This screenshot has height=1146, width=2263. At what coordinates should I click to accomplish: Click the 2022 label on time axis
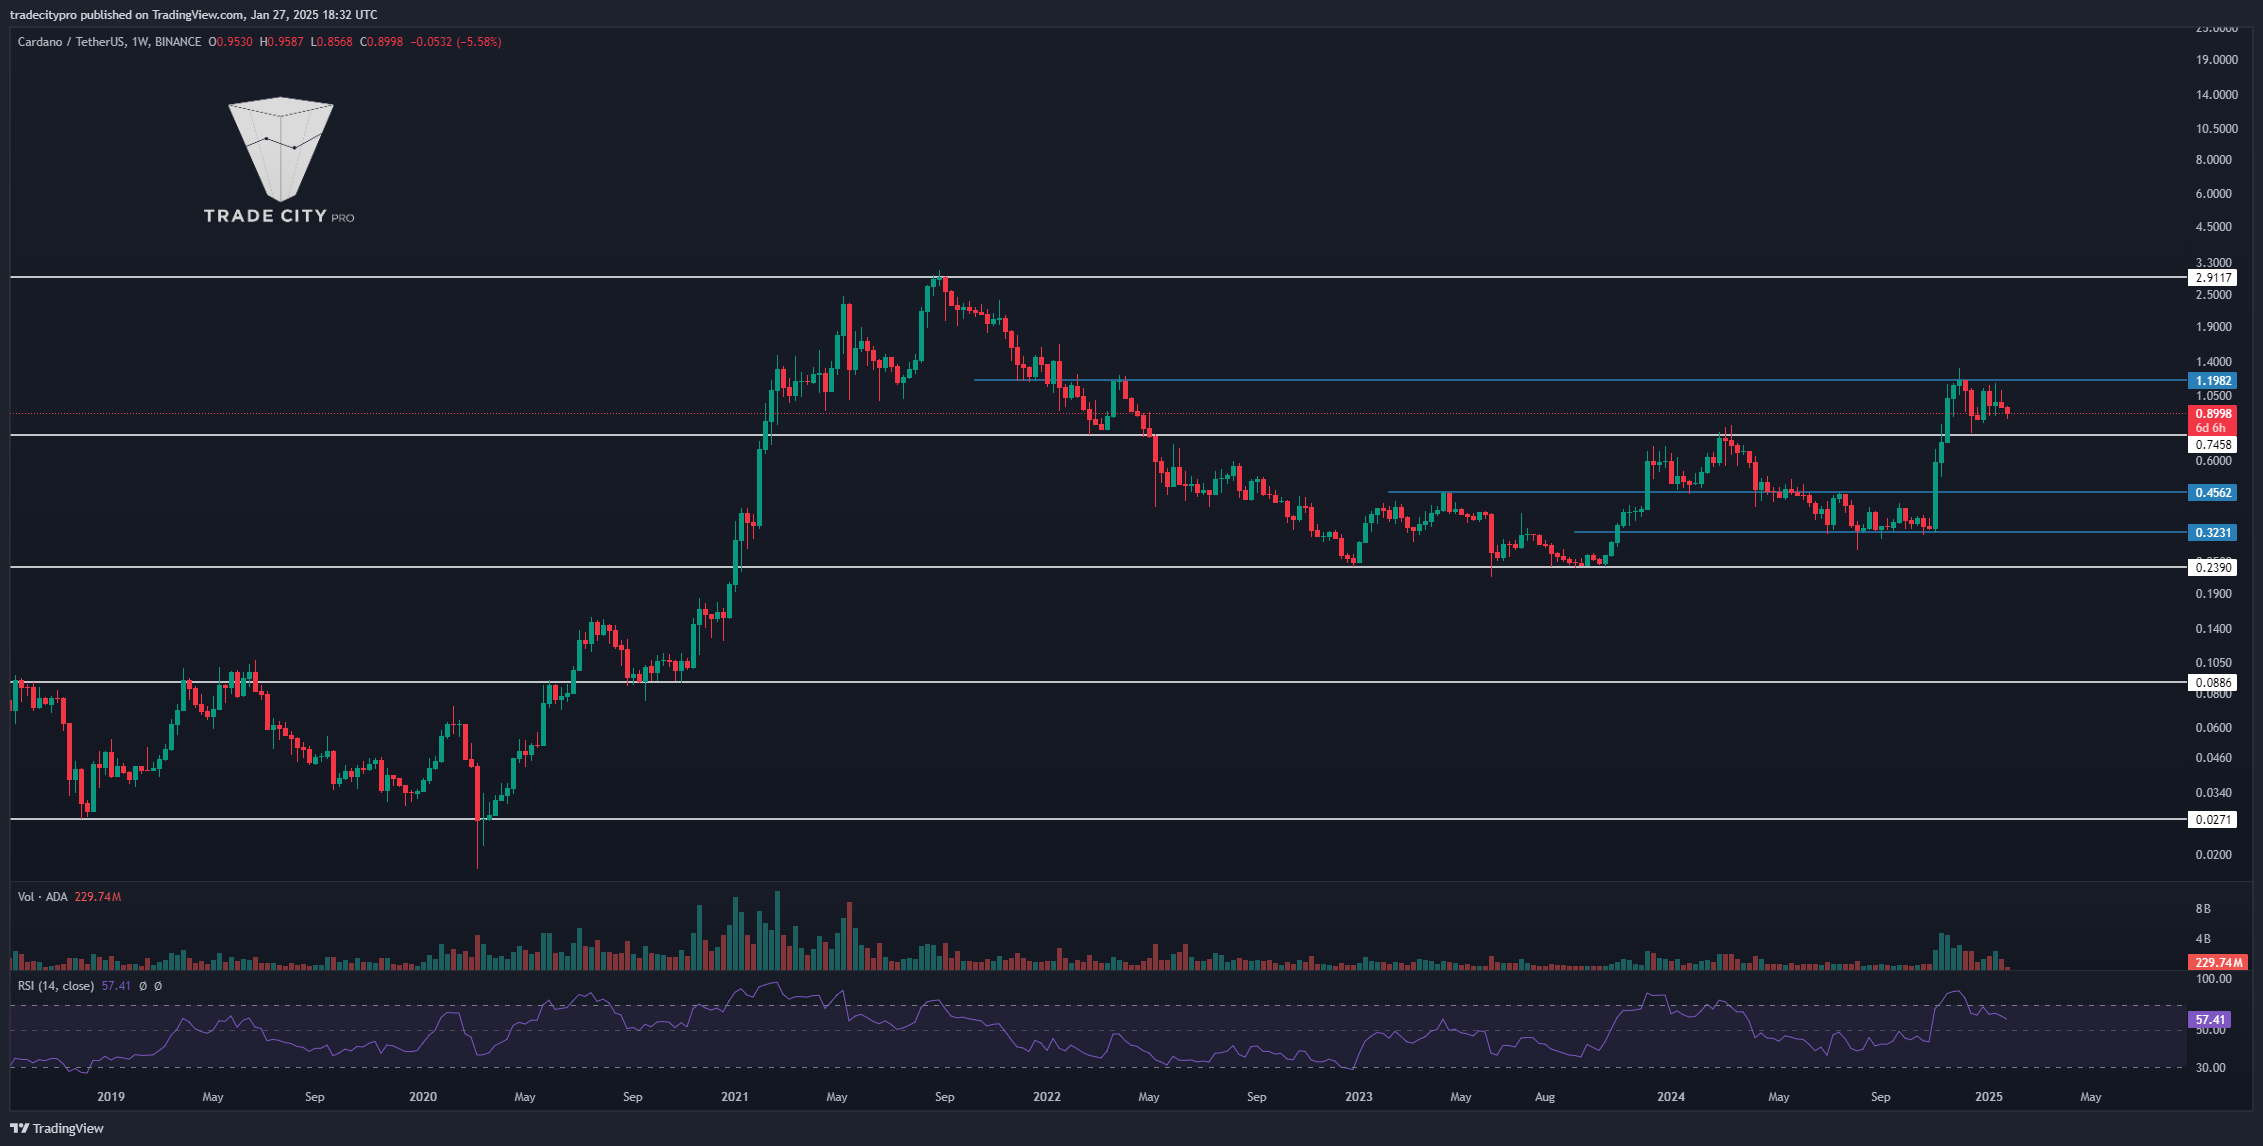(1047, 1097)
